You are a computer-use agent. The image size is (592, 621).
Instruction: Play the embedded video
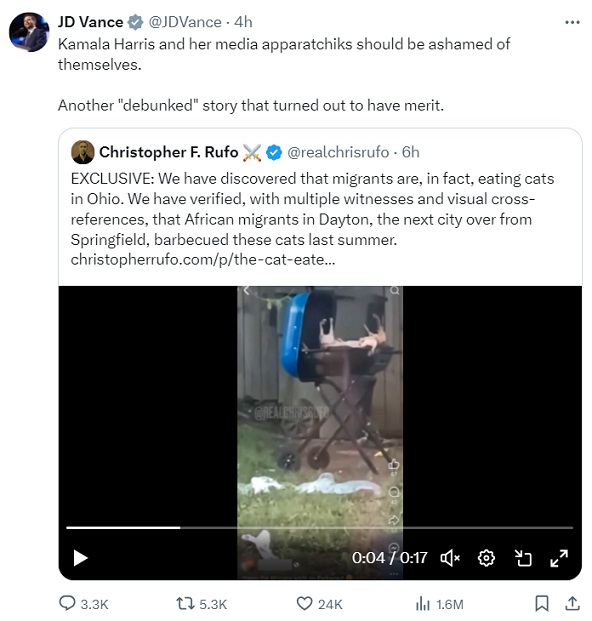[x=80, y=558]
